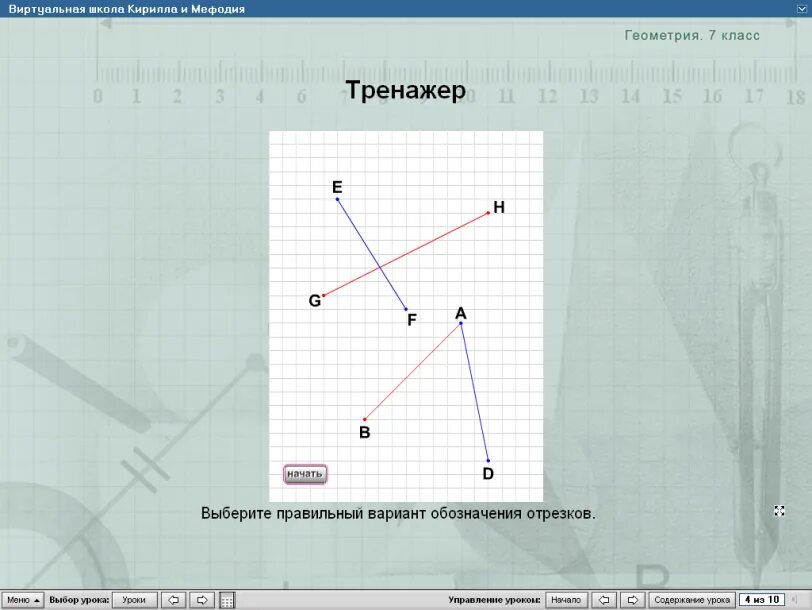Viewport: 812px width, 610px height.
Task: Open Содержание урока
Action: pos(692,600)
